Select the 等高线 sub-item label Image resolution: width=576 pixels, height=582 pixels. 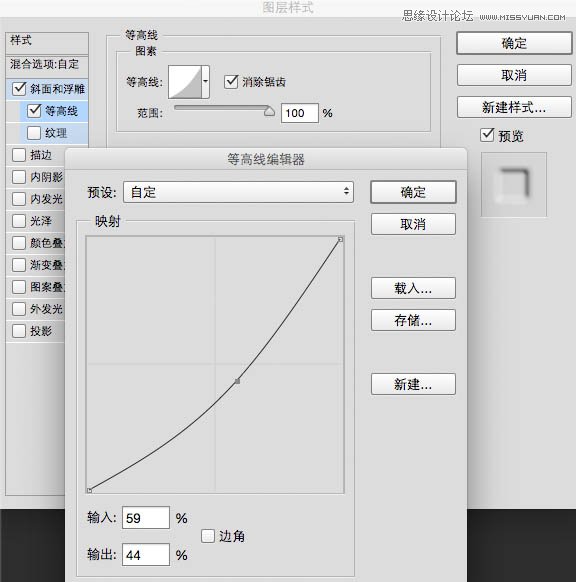pyautogui.click(x=61, y=111)
